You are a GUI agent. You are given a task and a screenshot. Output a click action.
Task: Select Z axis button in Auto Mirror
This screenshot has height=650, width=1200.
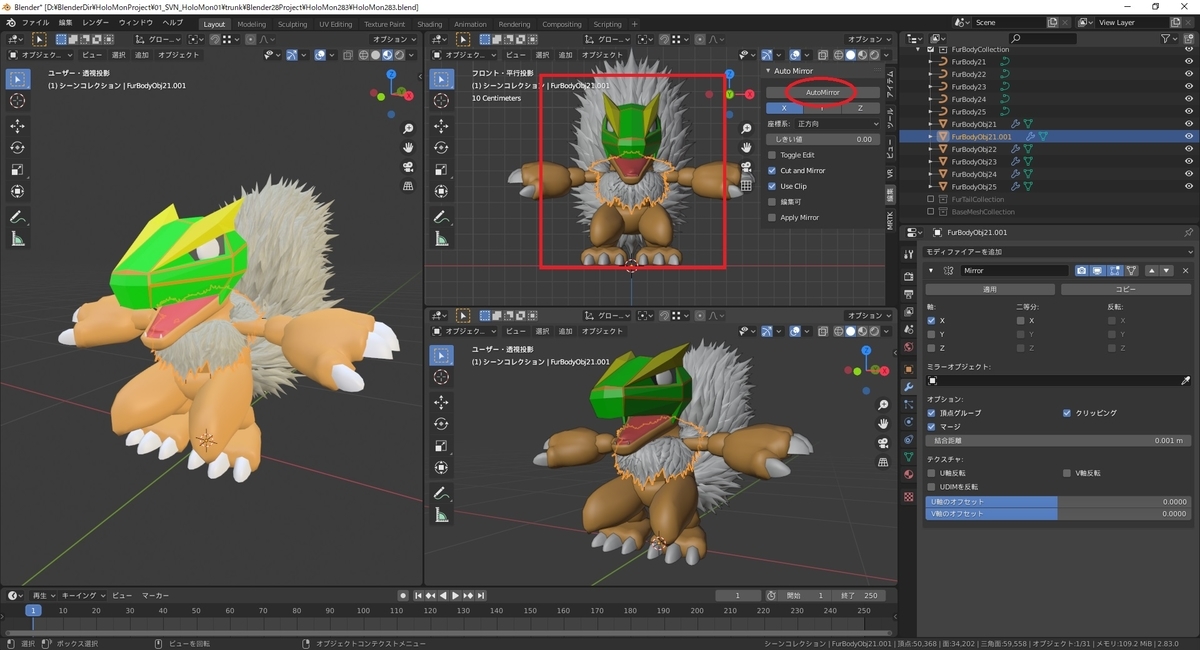(x=858, y=108)
